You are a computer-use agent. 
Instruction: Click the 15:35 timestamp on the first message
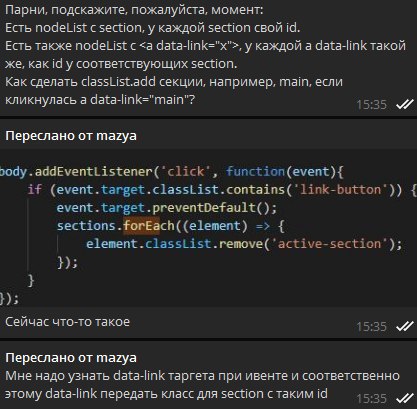371,105
